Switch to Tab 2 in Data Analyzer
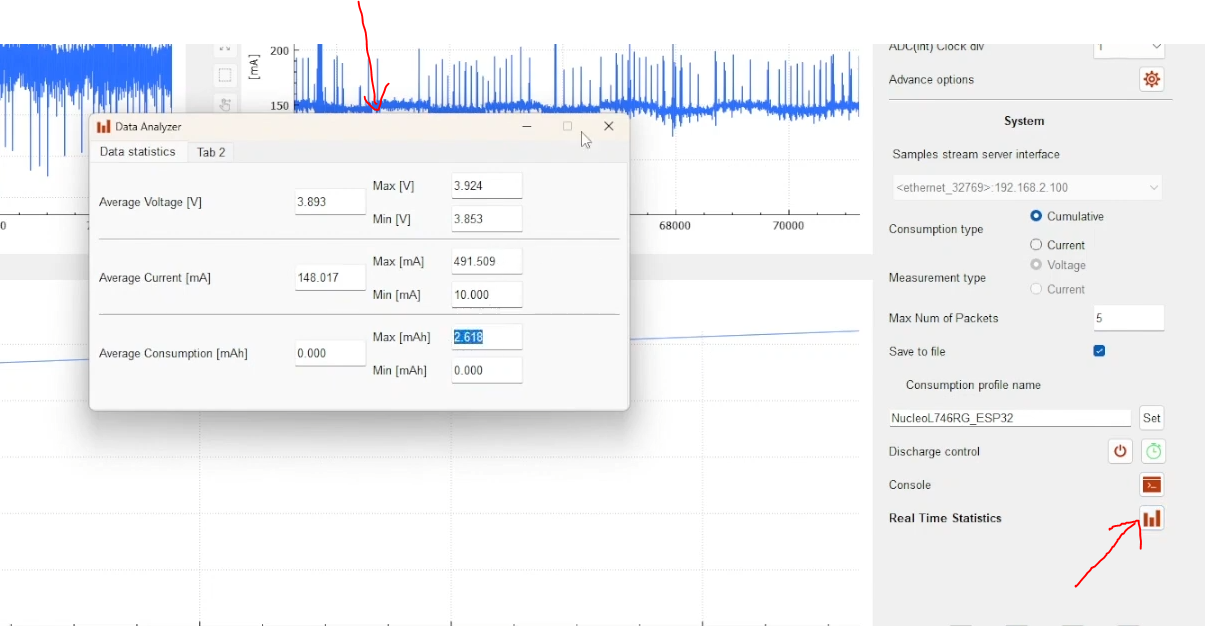 (211, 152)
